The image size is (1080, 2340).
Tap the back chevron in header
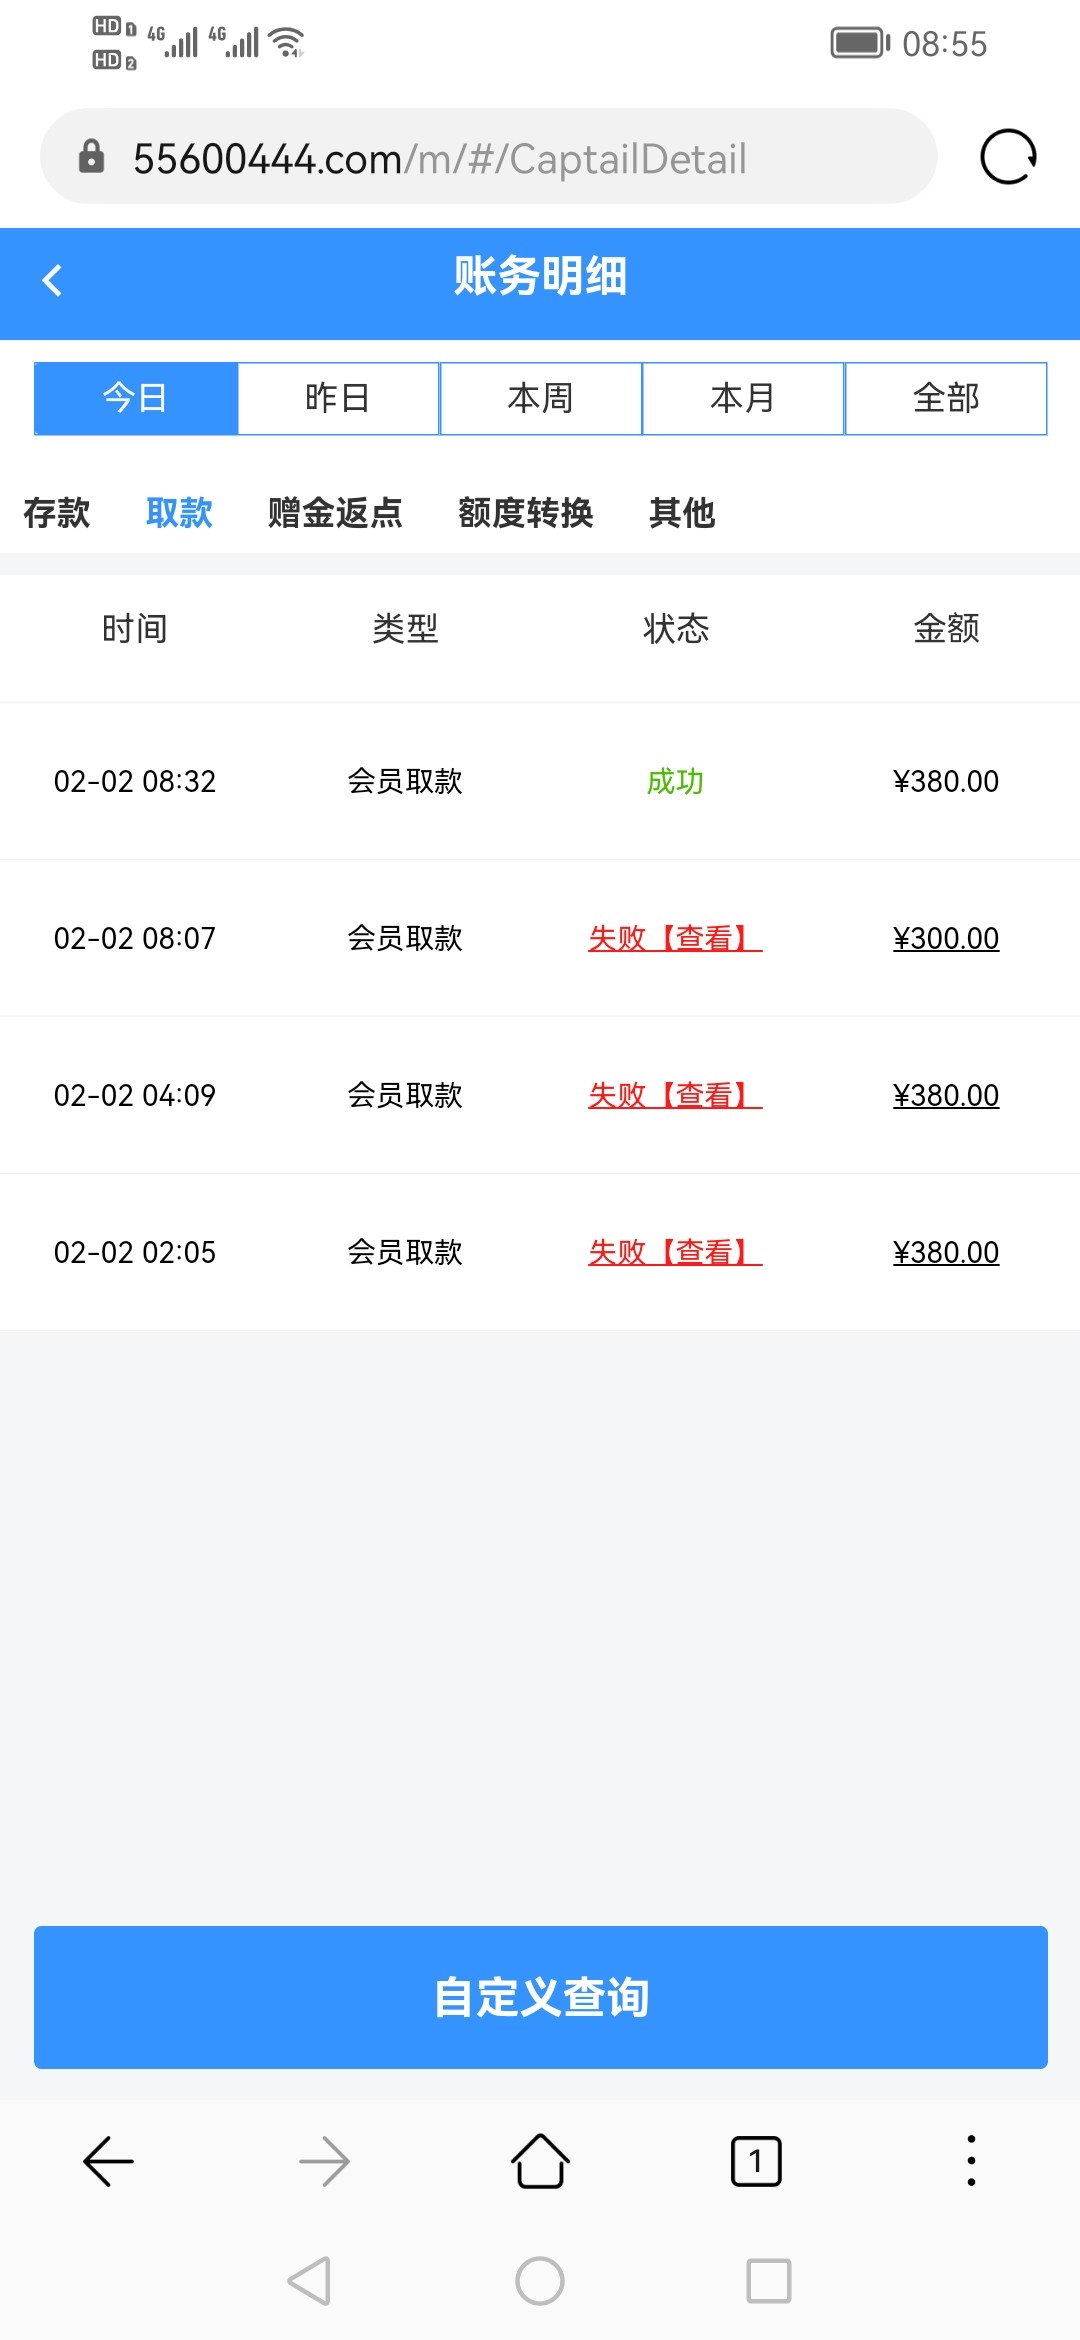click(x=53, y=280)
